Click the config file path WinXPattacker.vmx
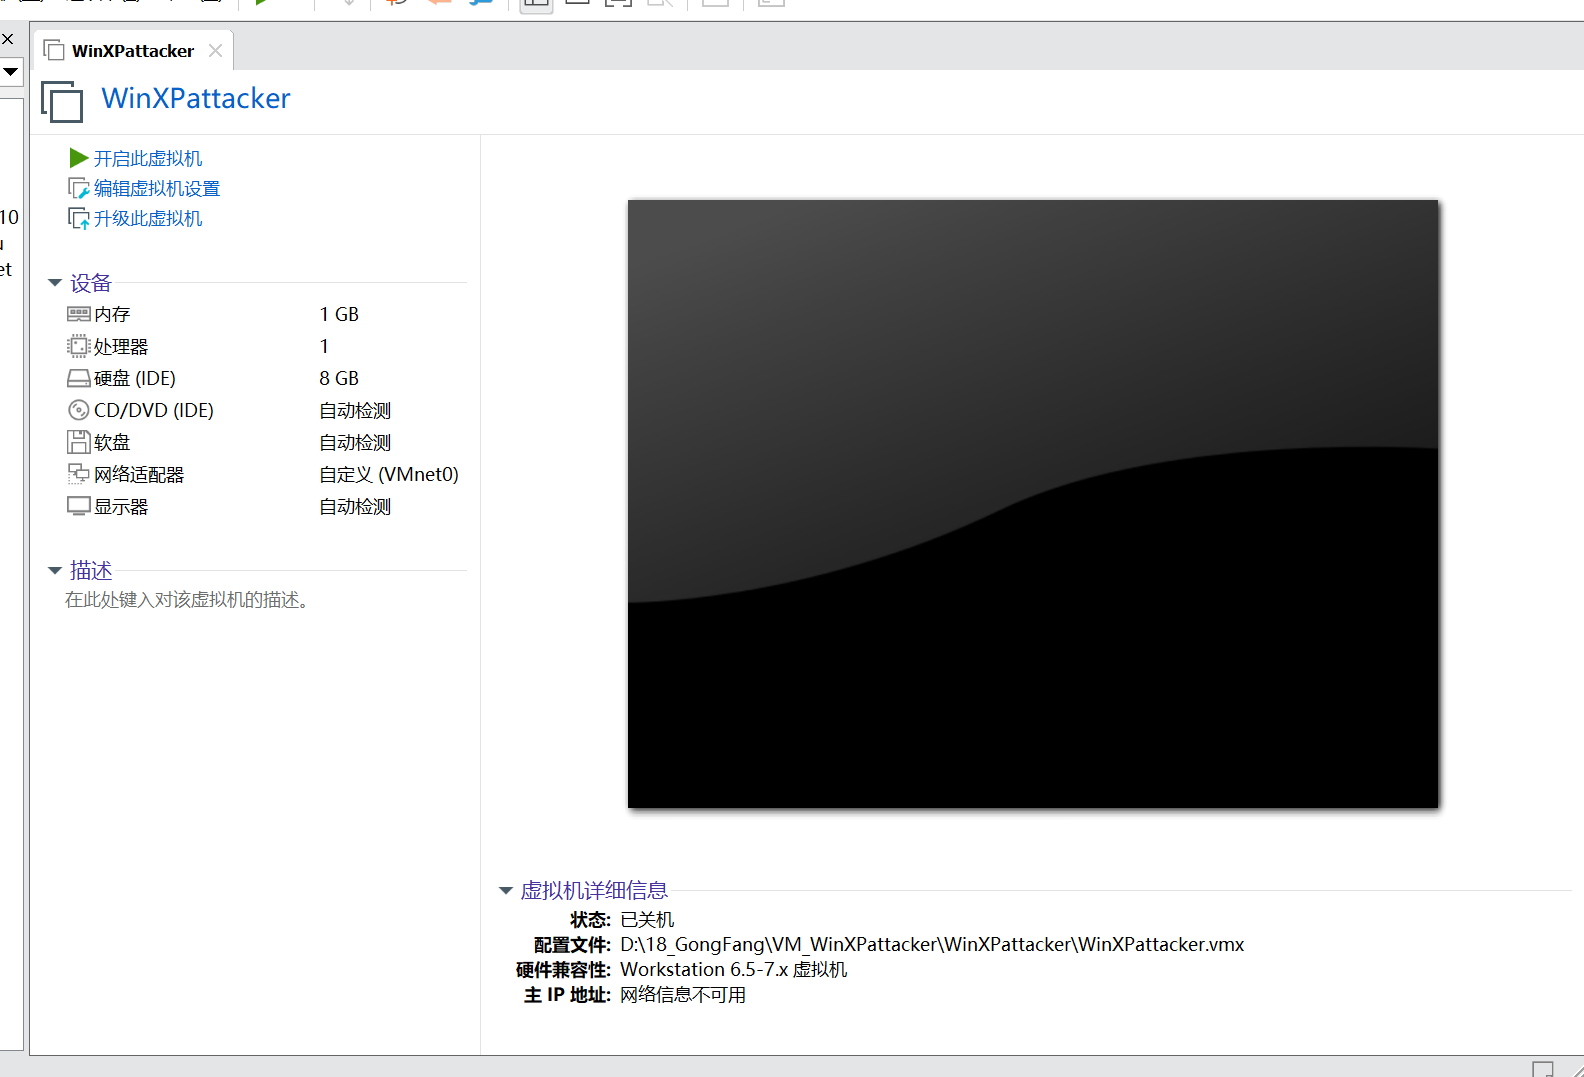Screen dimensions: 1584x1077 [932, 944]
